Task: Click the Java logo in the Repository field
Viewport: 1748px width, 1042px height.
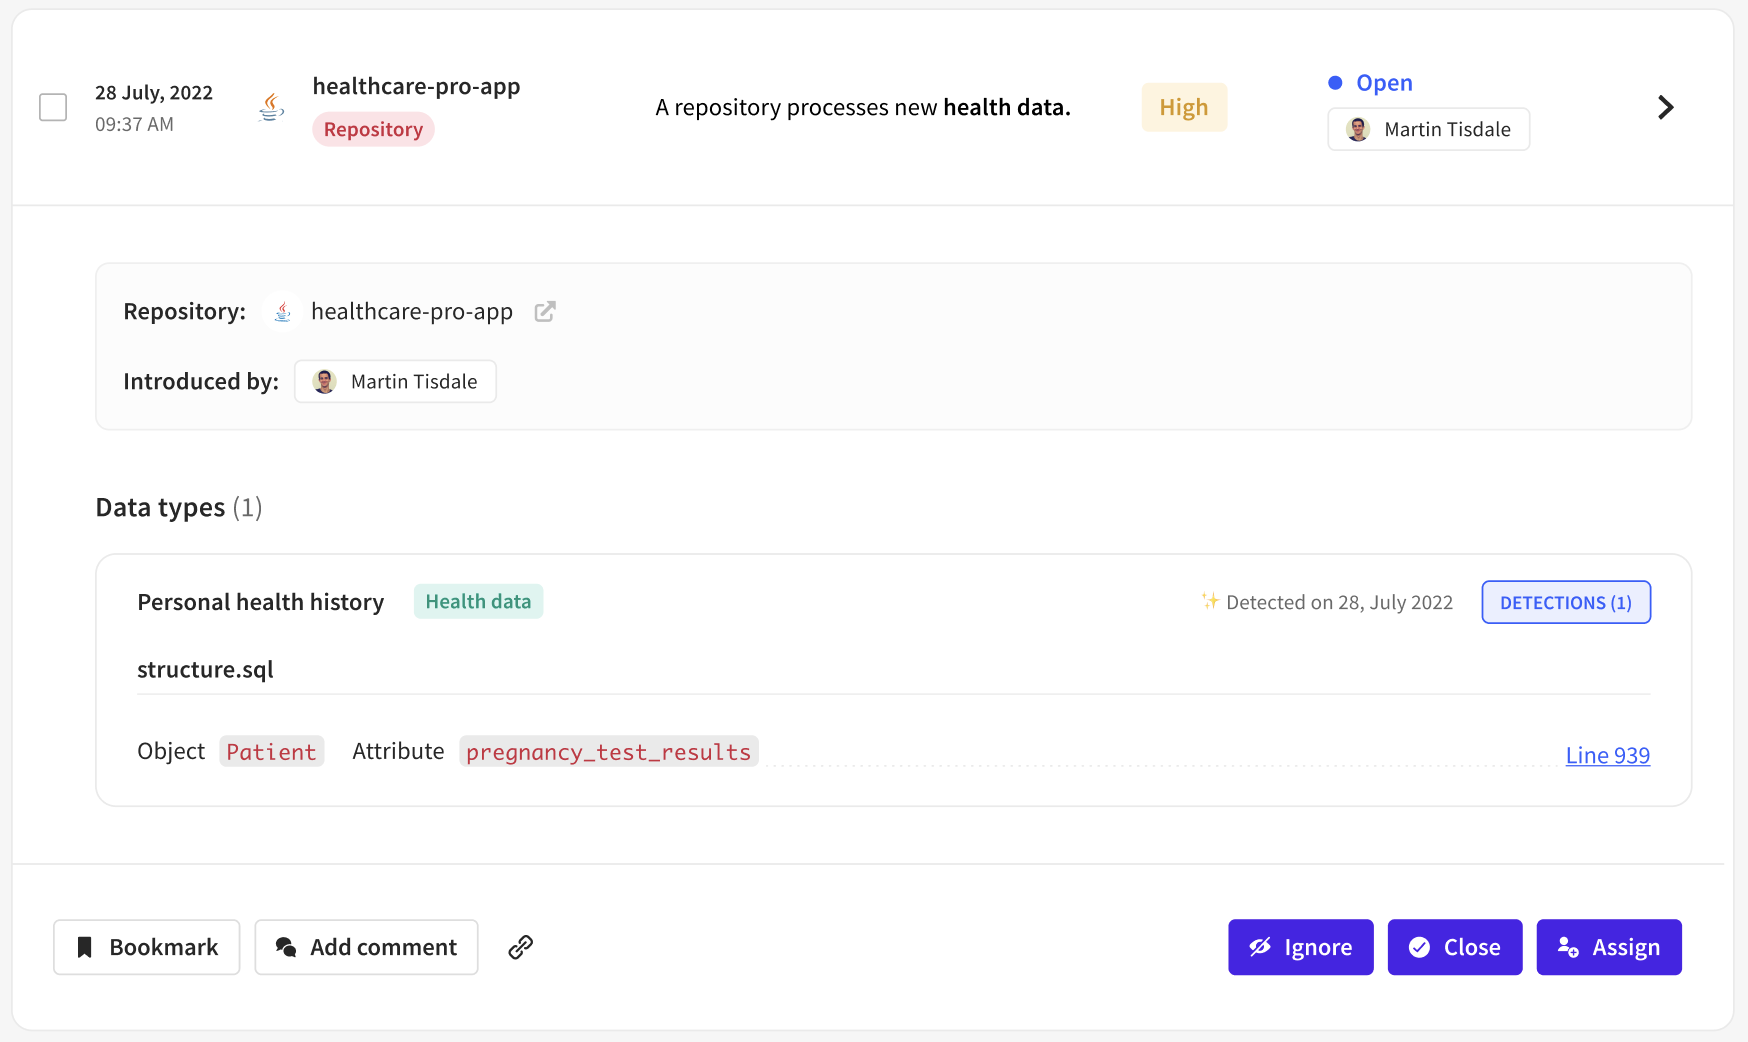Action: (283, 312)
